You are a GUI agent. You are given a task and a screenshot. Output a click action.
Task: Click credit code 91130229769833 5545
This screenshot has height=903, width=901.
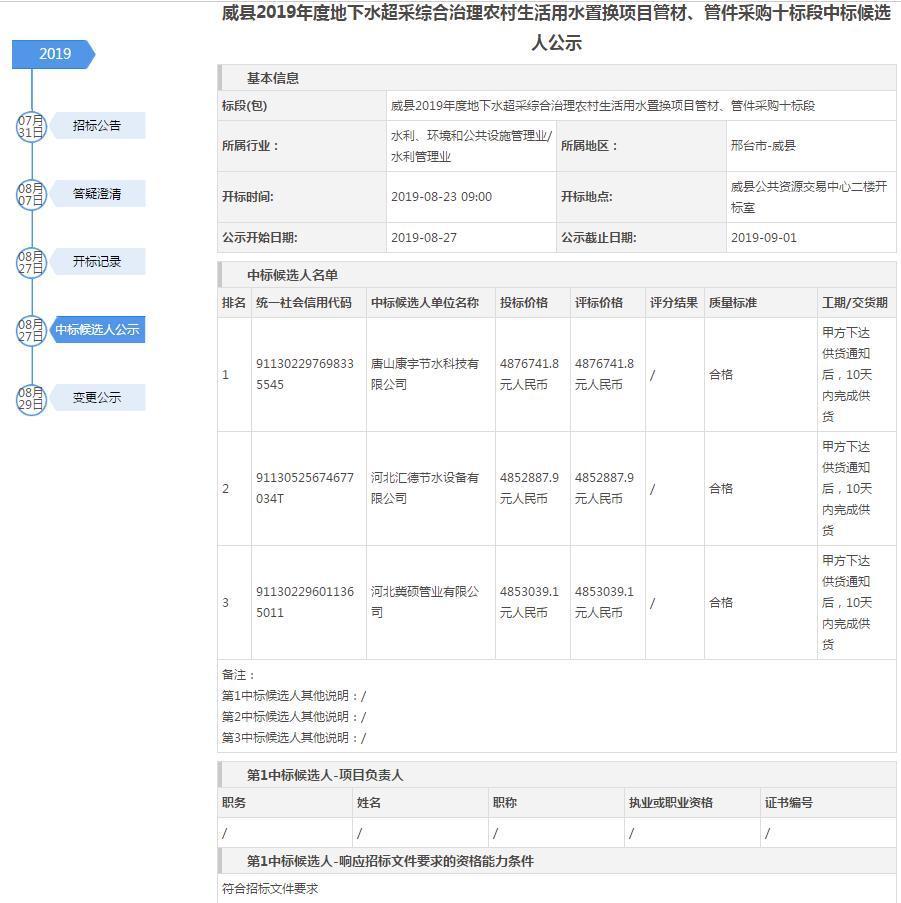point(304,374)
